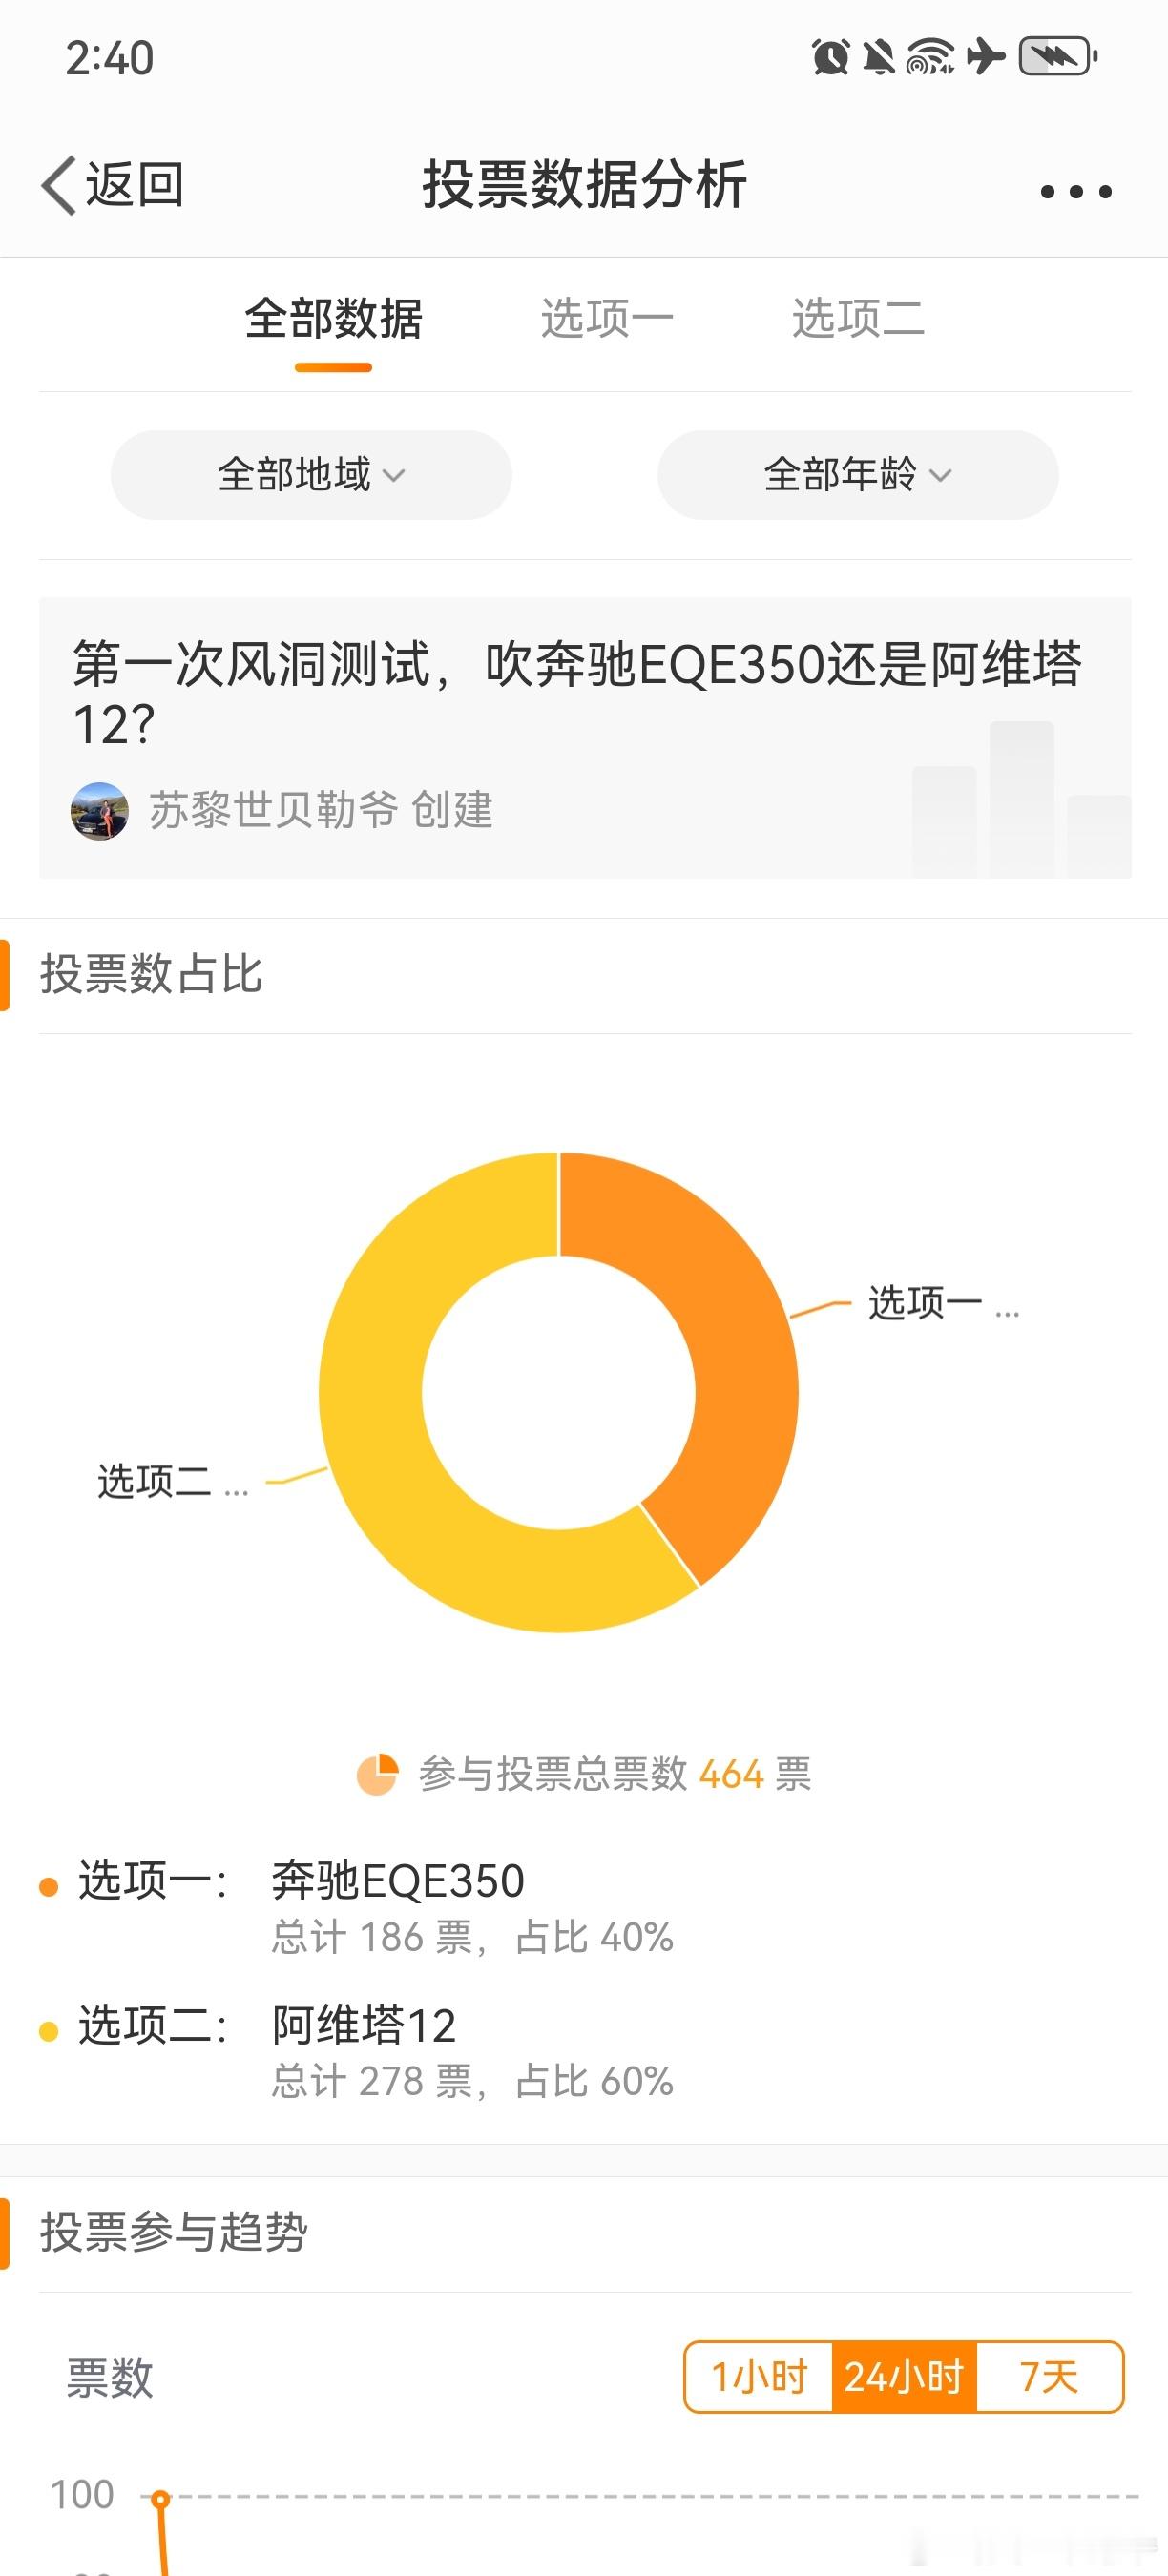The width and height of the screenshot is (1168, 2576).
Task: Tap the back arrow chevron icon
Action: (x=58, y=186)
